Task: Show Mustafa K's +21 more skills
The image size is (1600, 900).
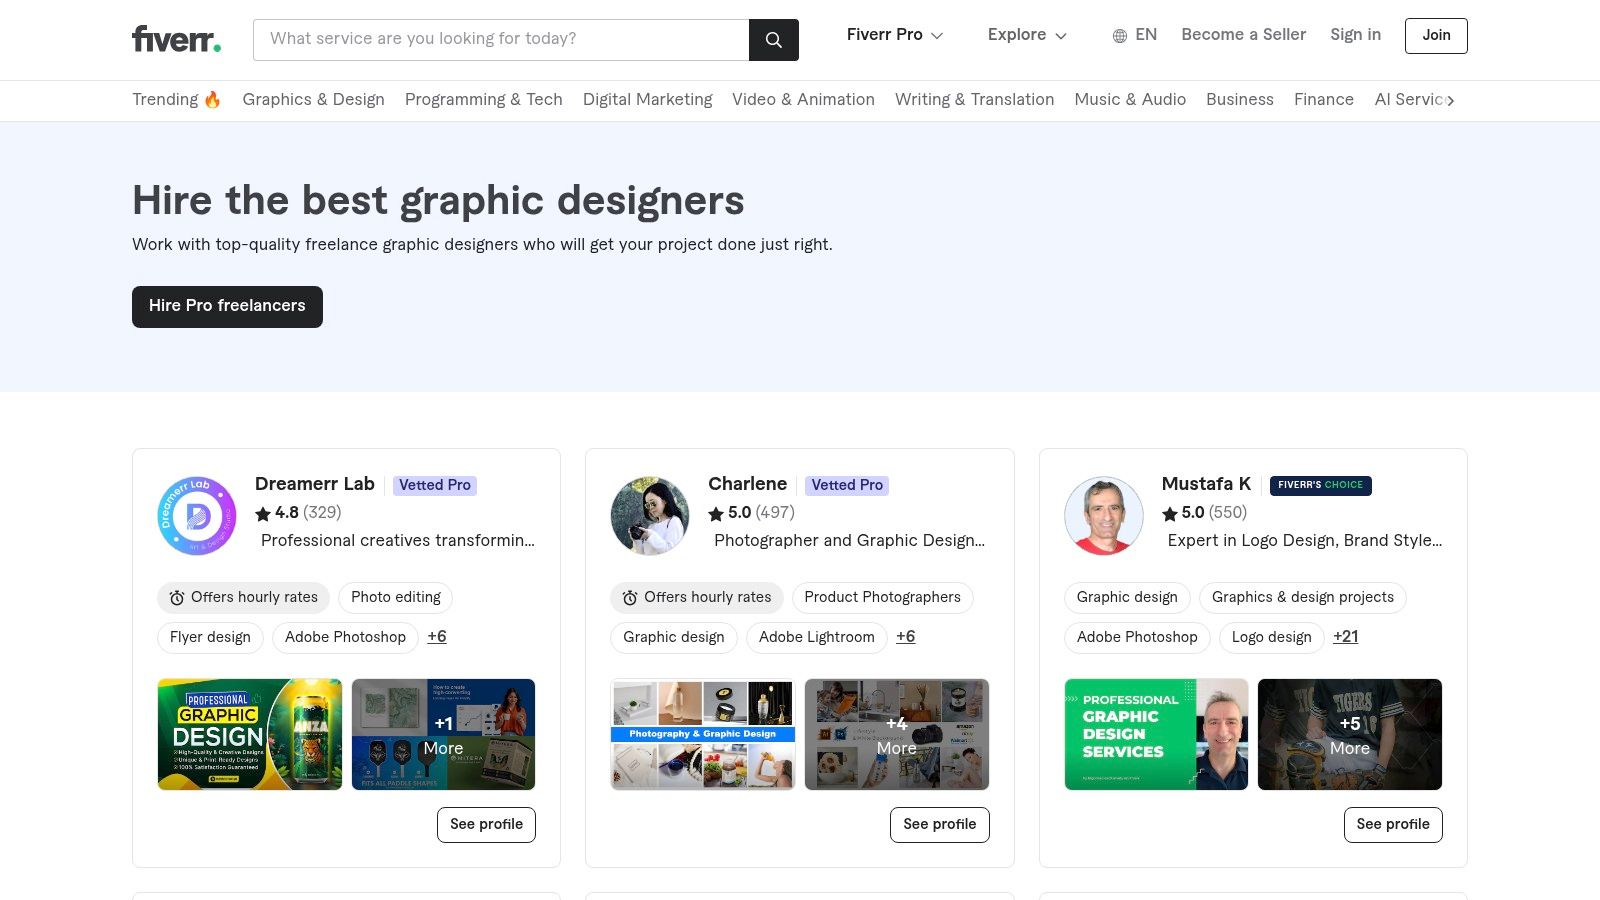Action: point(1346,637)
